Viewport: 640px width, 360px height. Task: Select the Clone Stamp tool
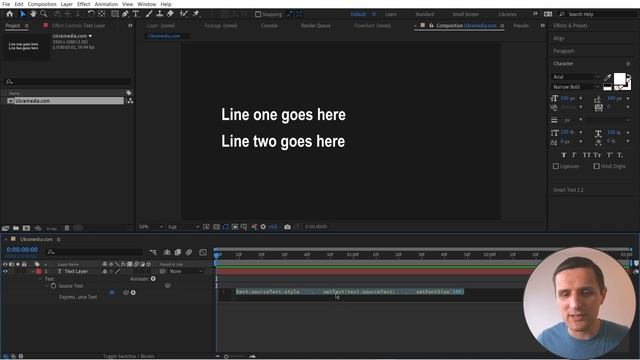[x=160, y=14]
